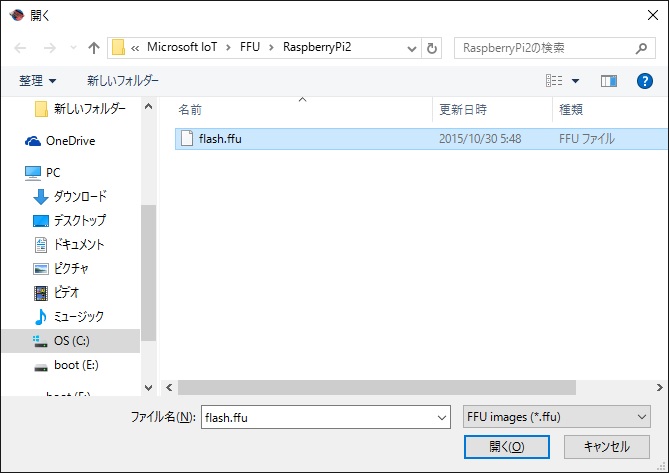
Task: Click the refresh icon beside address bar
Action: pos(432,48)
